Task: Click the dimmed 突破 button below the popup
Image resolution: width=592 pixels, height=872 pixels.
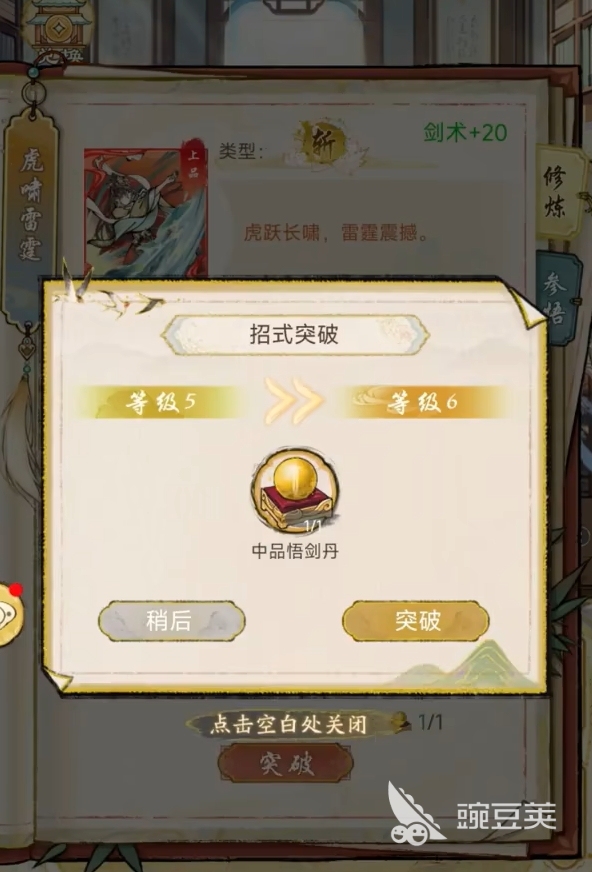Action: pos(286,765)
